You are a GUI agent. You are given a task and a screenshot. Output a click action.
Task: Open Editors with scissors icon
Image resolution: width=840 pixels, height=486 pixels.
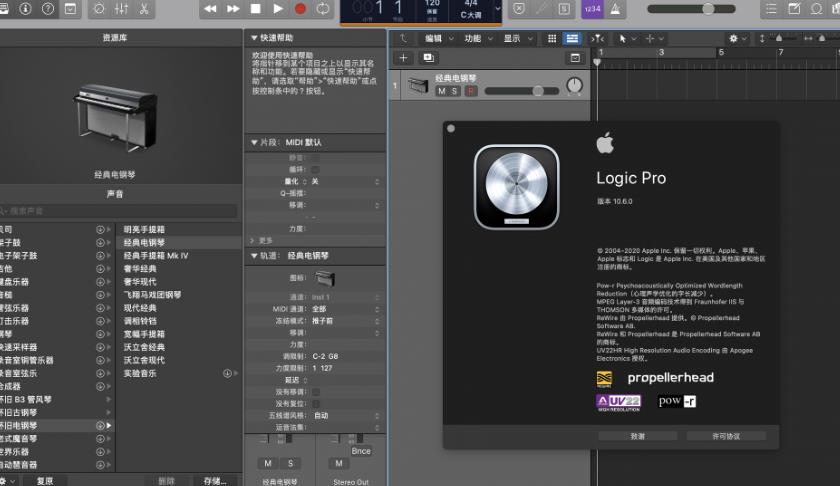click(144, 9)
